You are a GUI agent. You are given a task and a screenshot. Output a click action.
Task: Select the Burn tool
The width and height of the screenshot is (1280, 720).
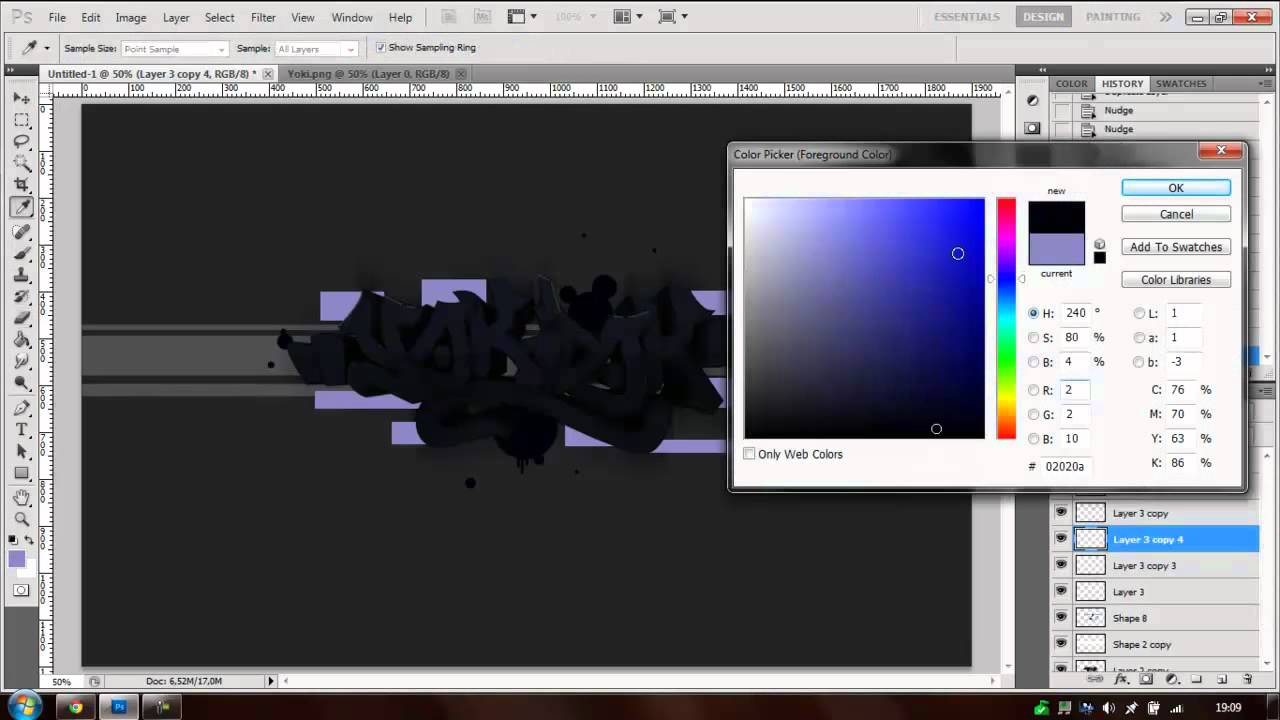tap(21, 385)
